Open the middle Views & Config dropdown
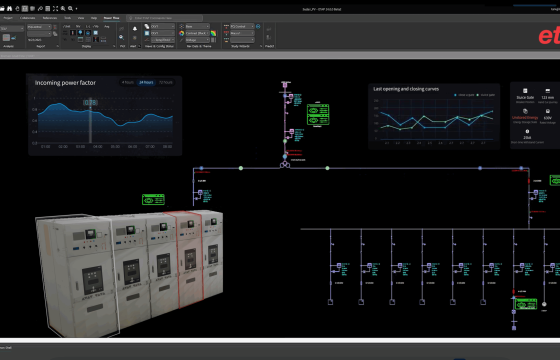Image resolution: width=560 pixels, height=360 pixels. [x=162, y=33]
